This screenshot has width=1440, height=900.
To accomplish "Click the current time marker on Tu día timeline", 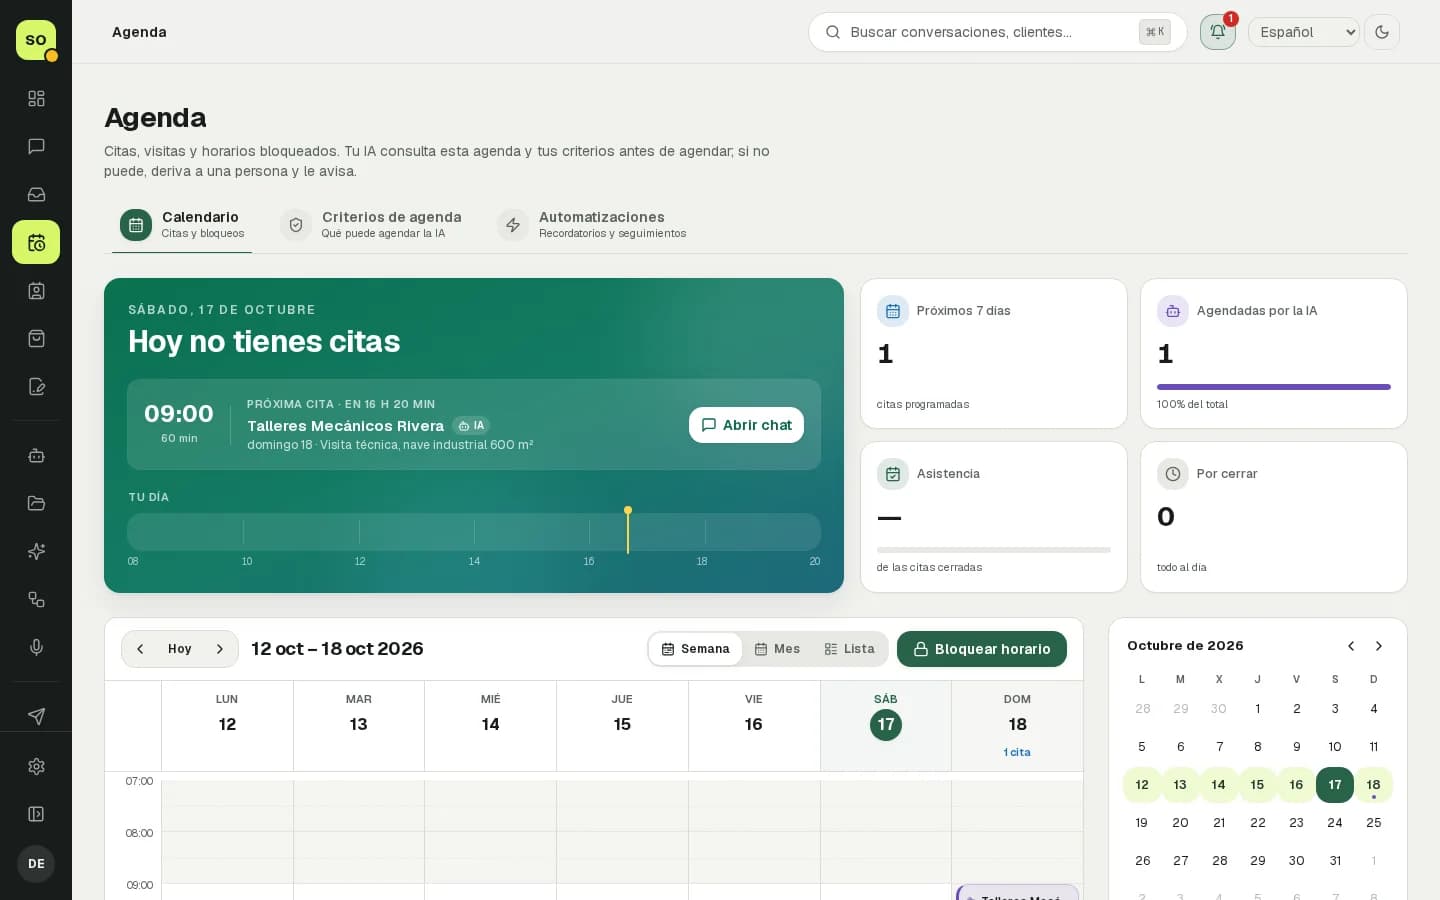I will click(x=628, y=530).
